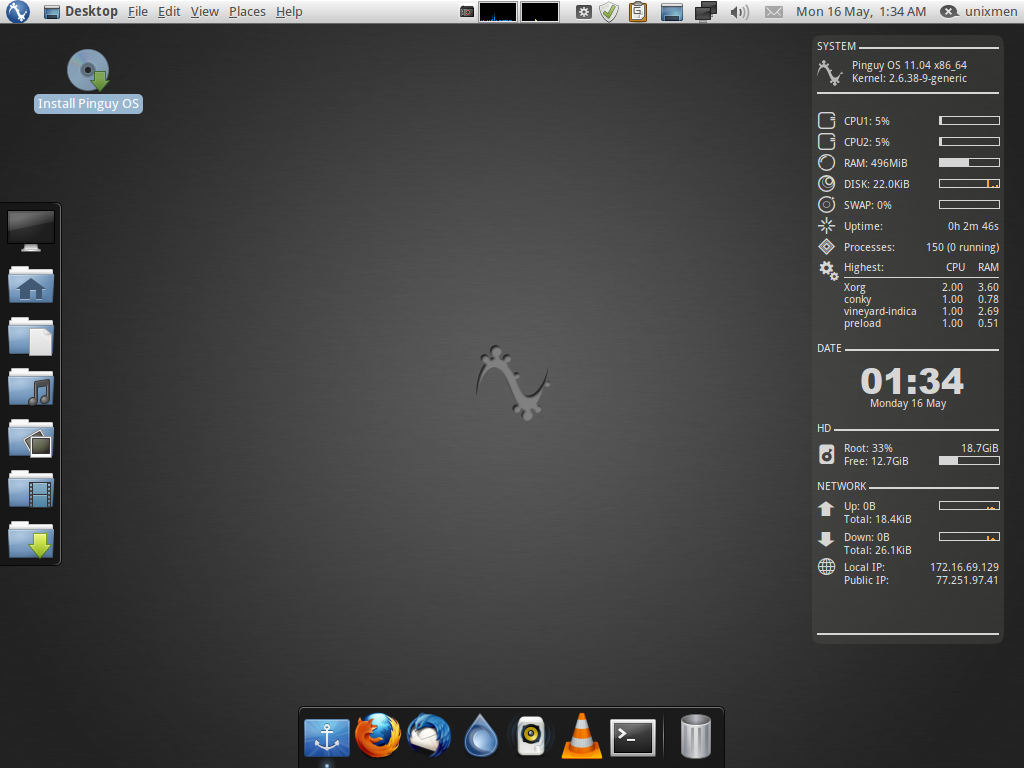Viewport: 1024px width, 768px height.
Task: Click the gears icon beside Highest
Action: point(829,270)
